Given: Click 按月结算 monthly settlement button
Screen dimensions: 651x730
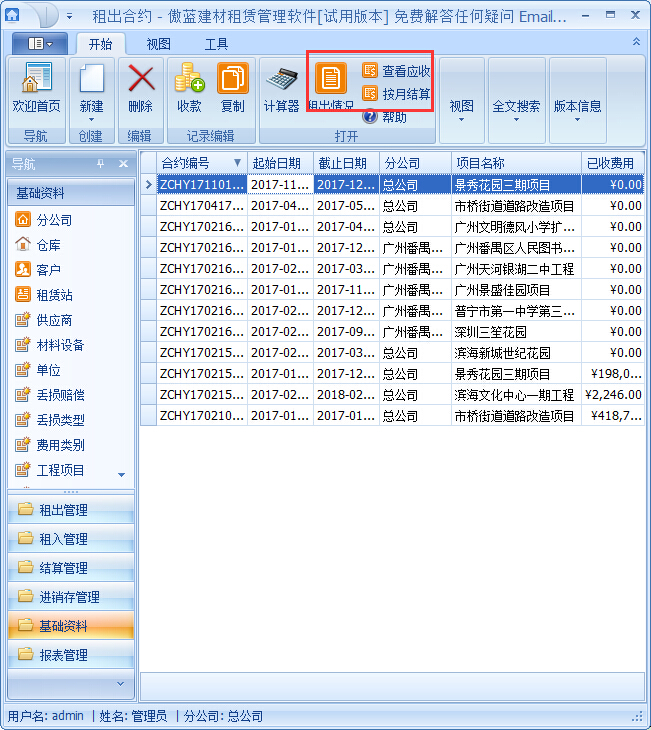Looking at the screenshot, I should [x=397, y=94].
